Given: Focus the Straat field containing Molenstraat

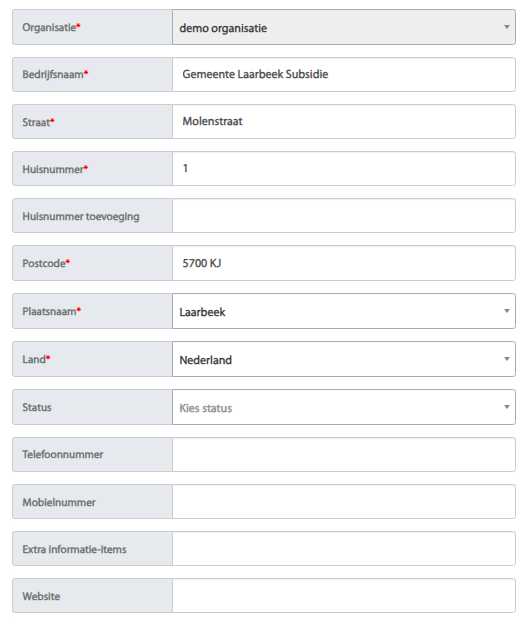Looking at the screenshot, I should coord(344,122).
